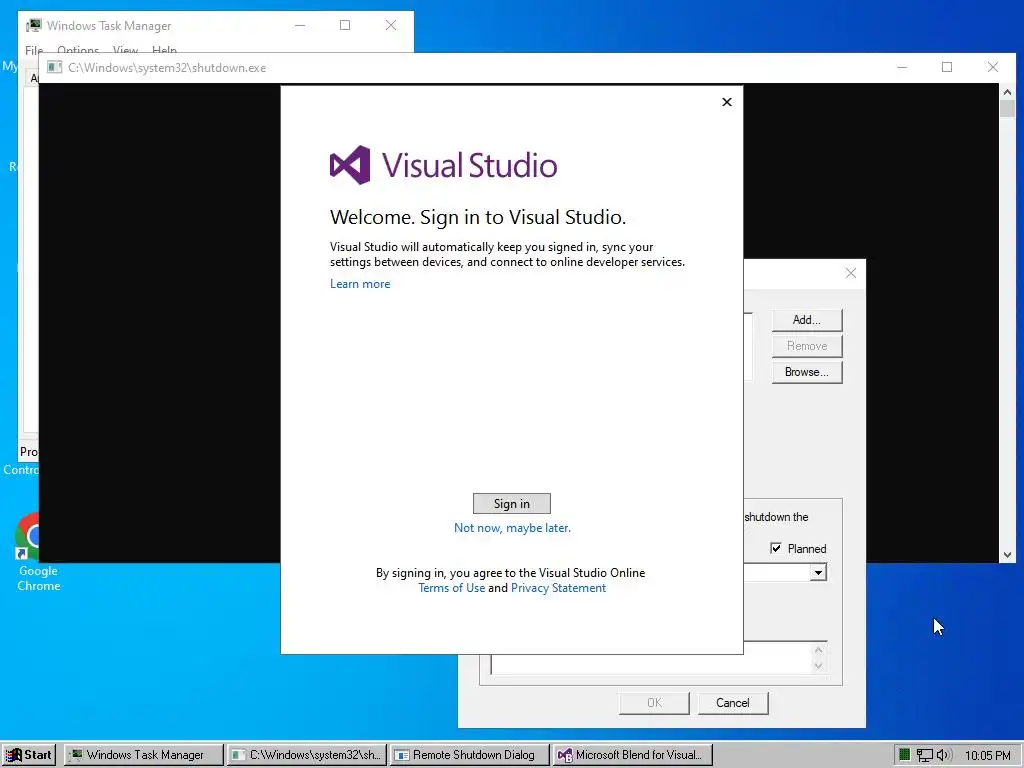Screen dimensions: 1024x768
Task: Click the volume speaker tray icon
Action: click(944, 755)
